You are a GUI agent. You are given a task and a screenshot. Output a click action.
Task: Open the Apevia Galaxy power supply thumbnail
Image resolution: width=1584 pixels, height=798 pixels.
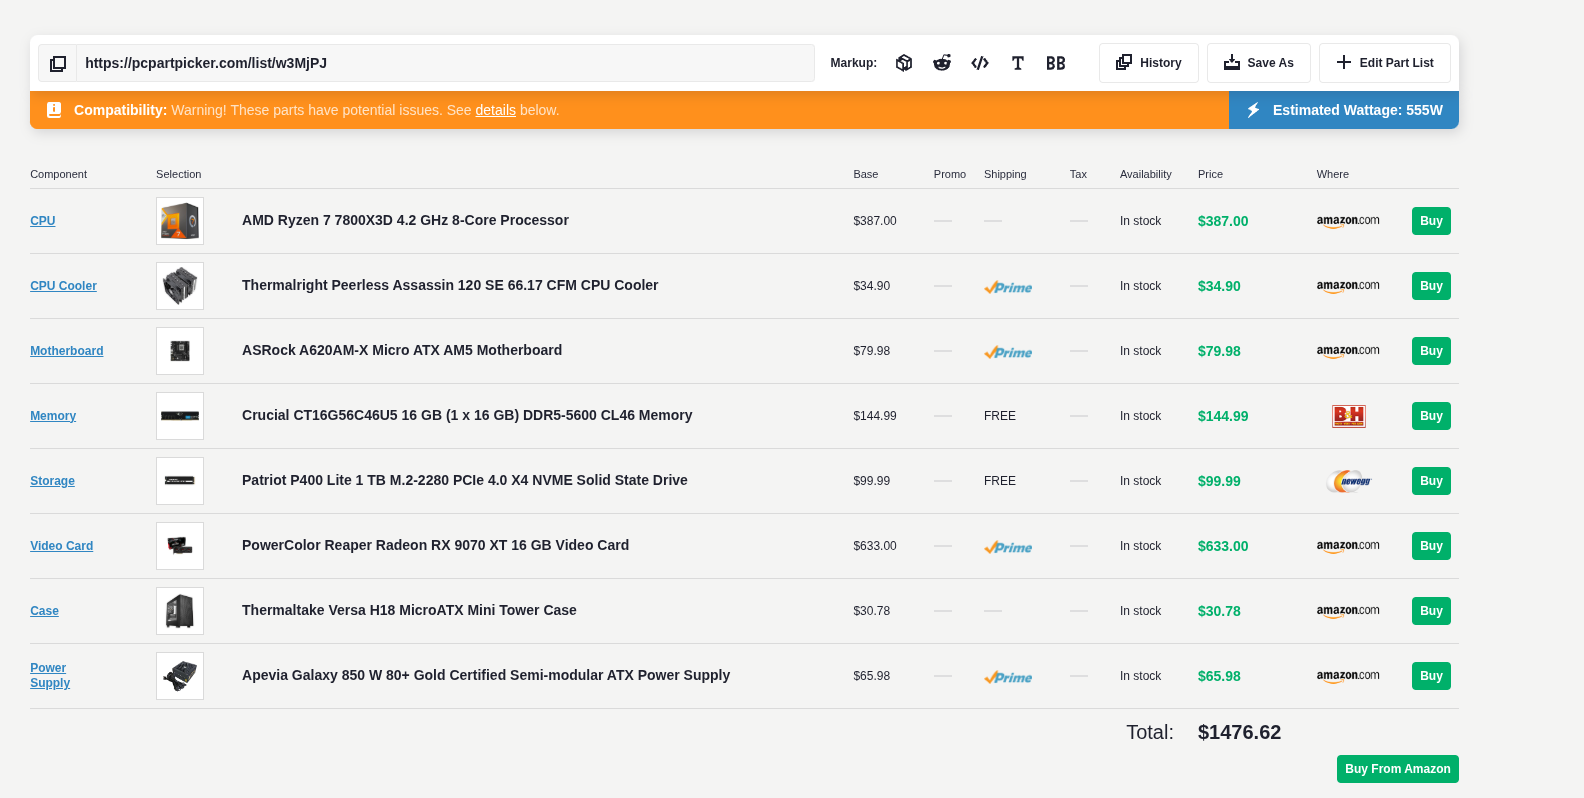pos(180,676)
